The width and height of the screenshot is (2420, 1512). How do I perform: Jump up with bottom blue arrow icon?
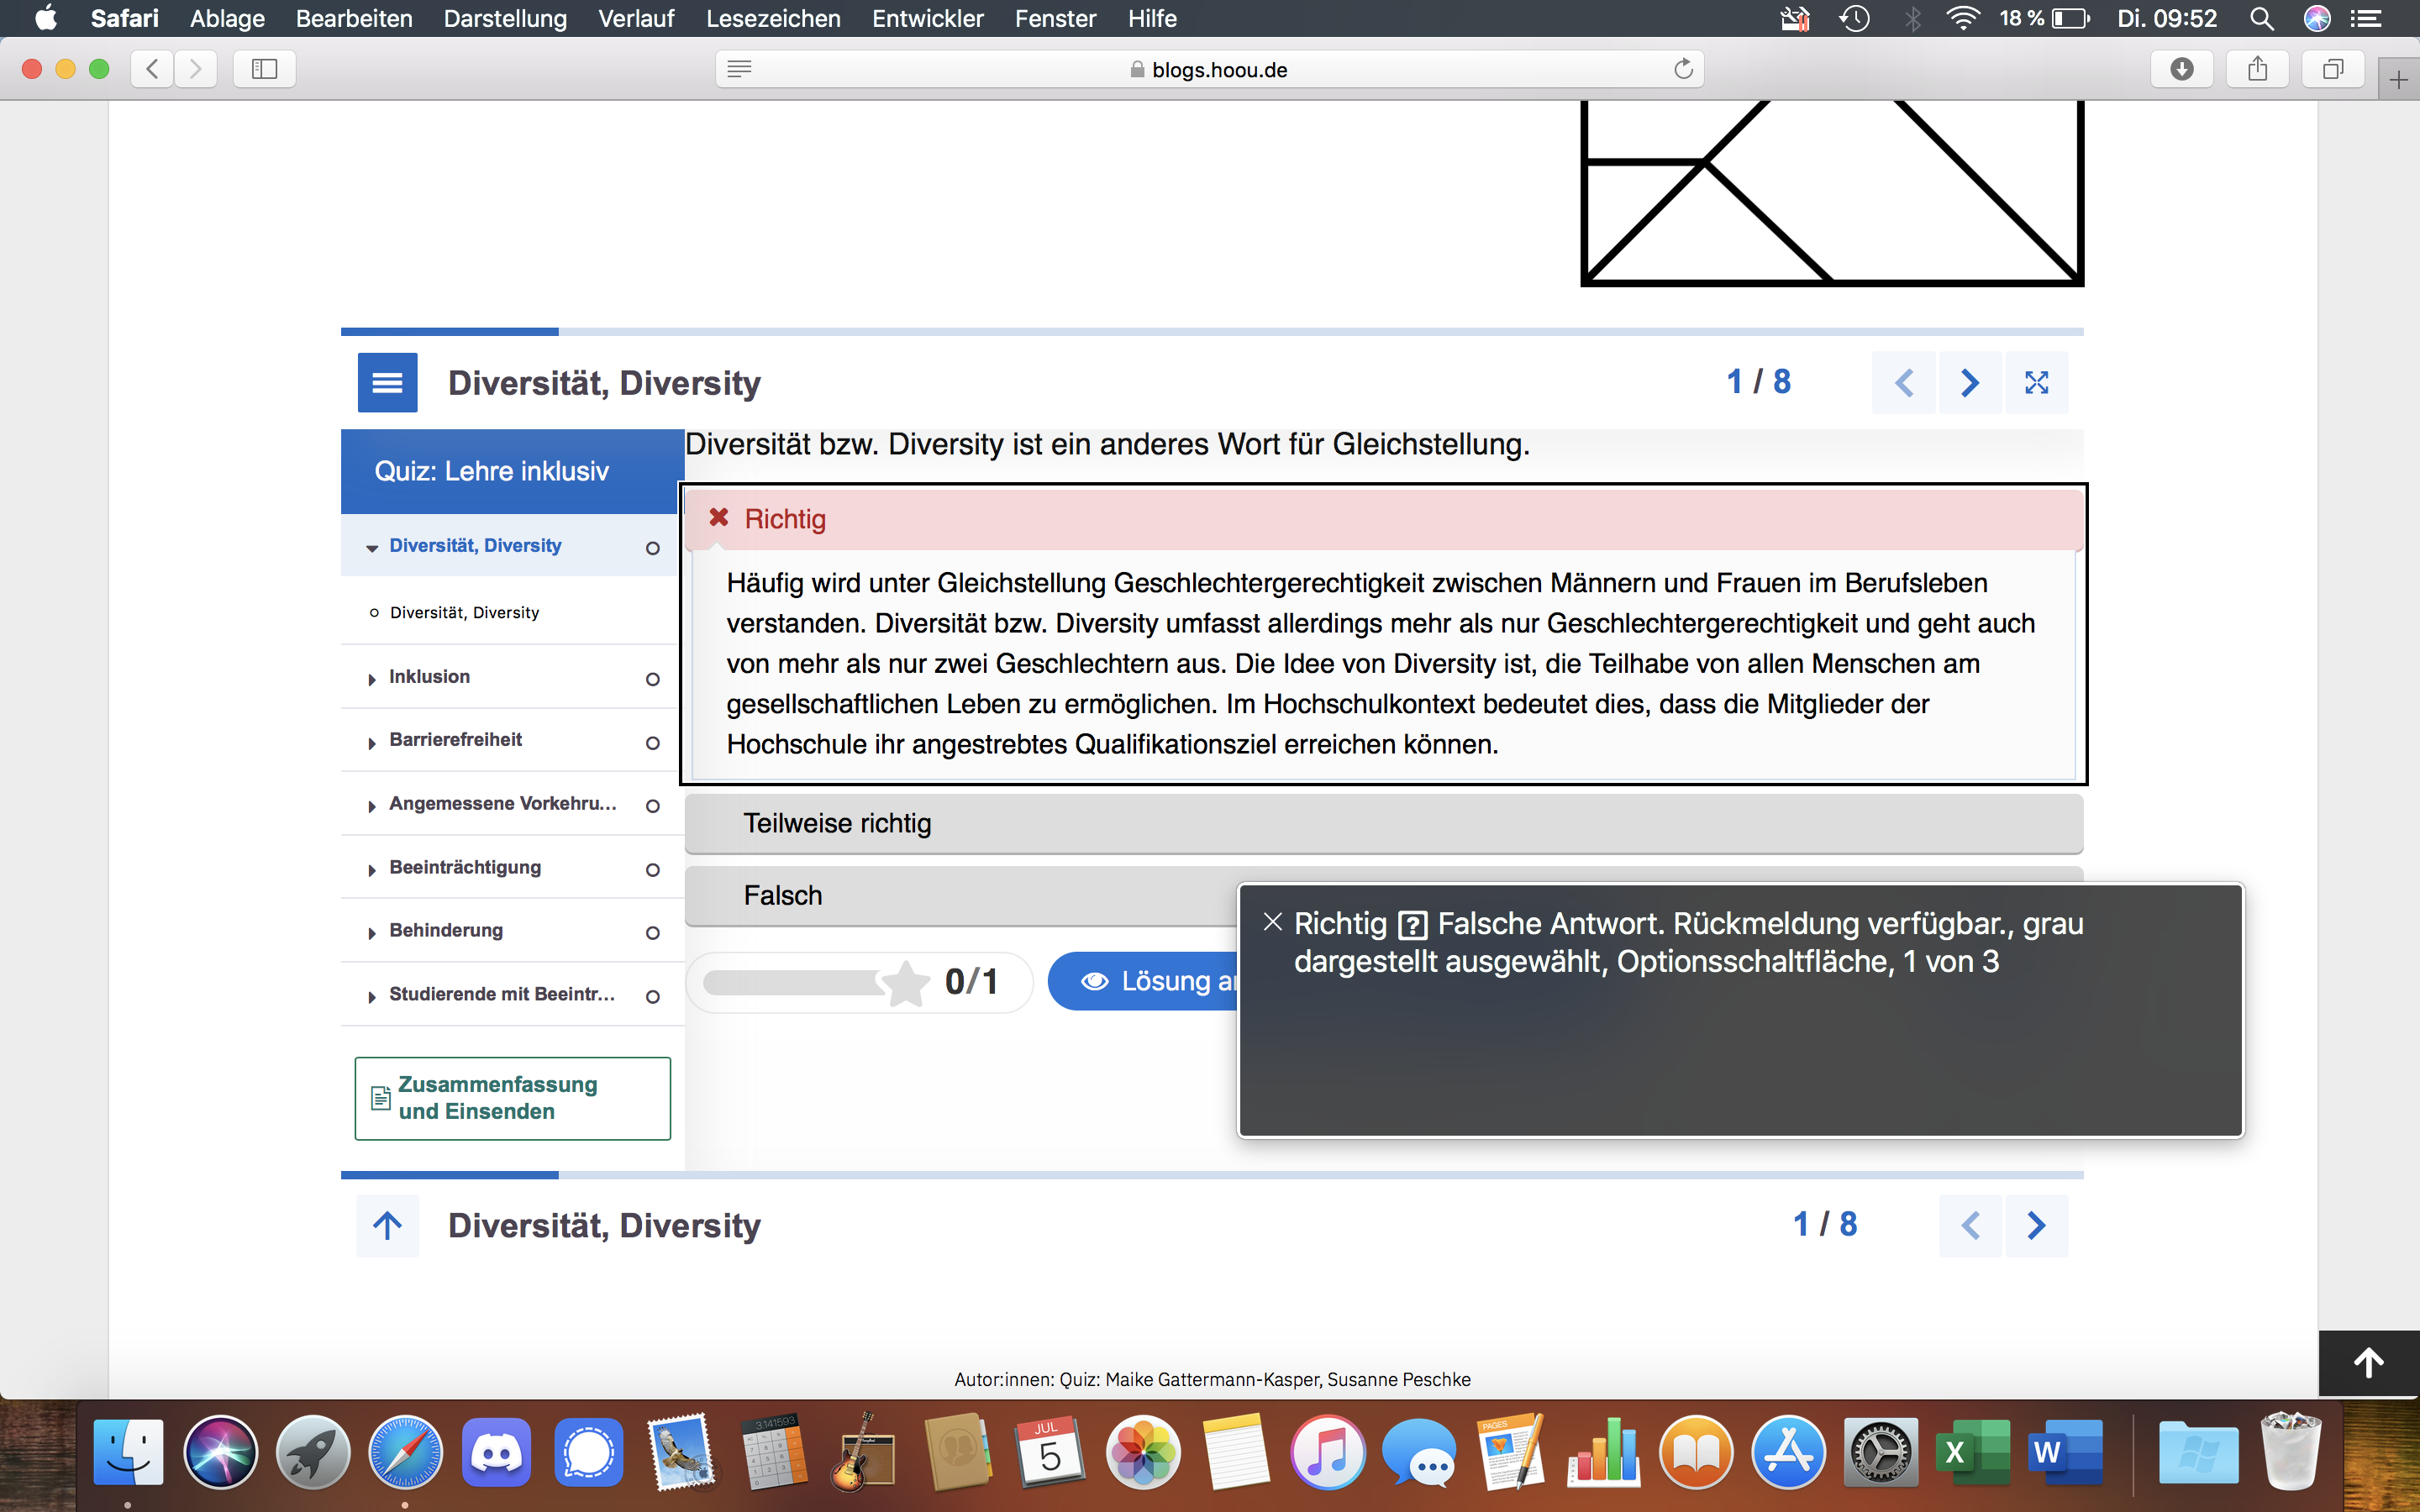(x=387, y=1225)
